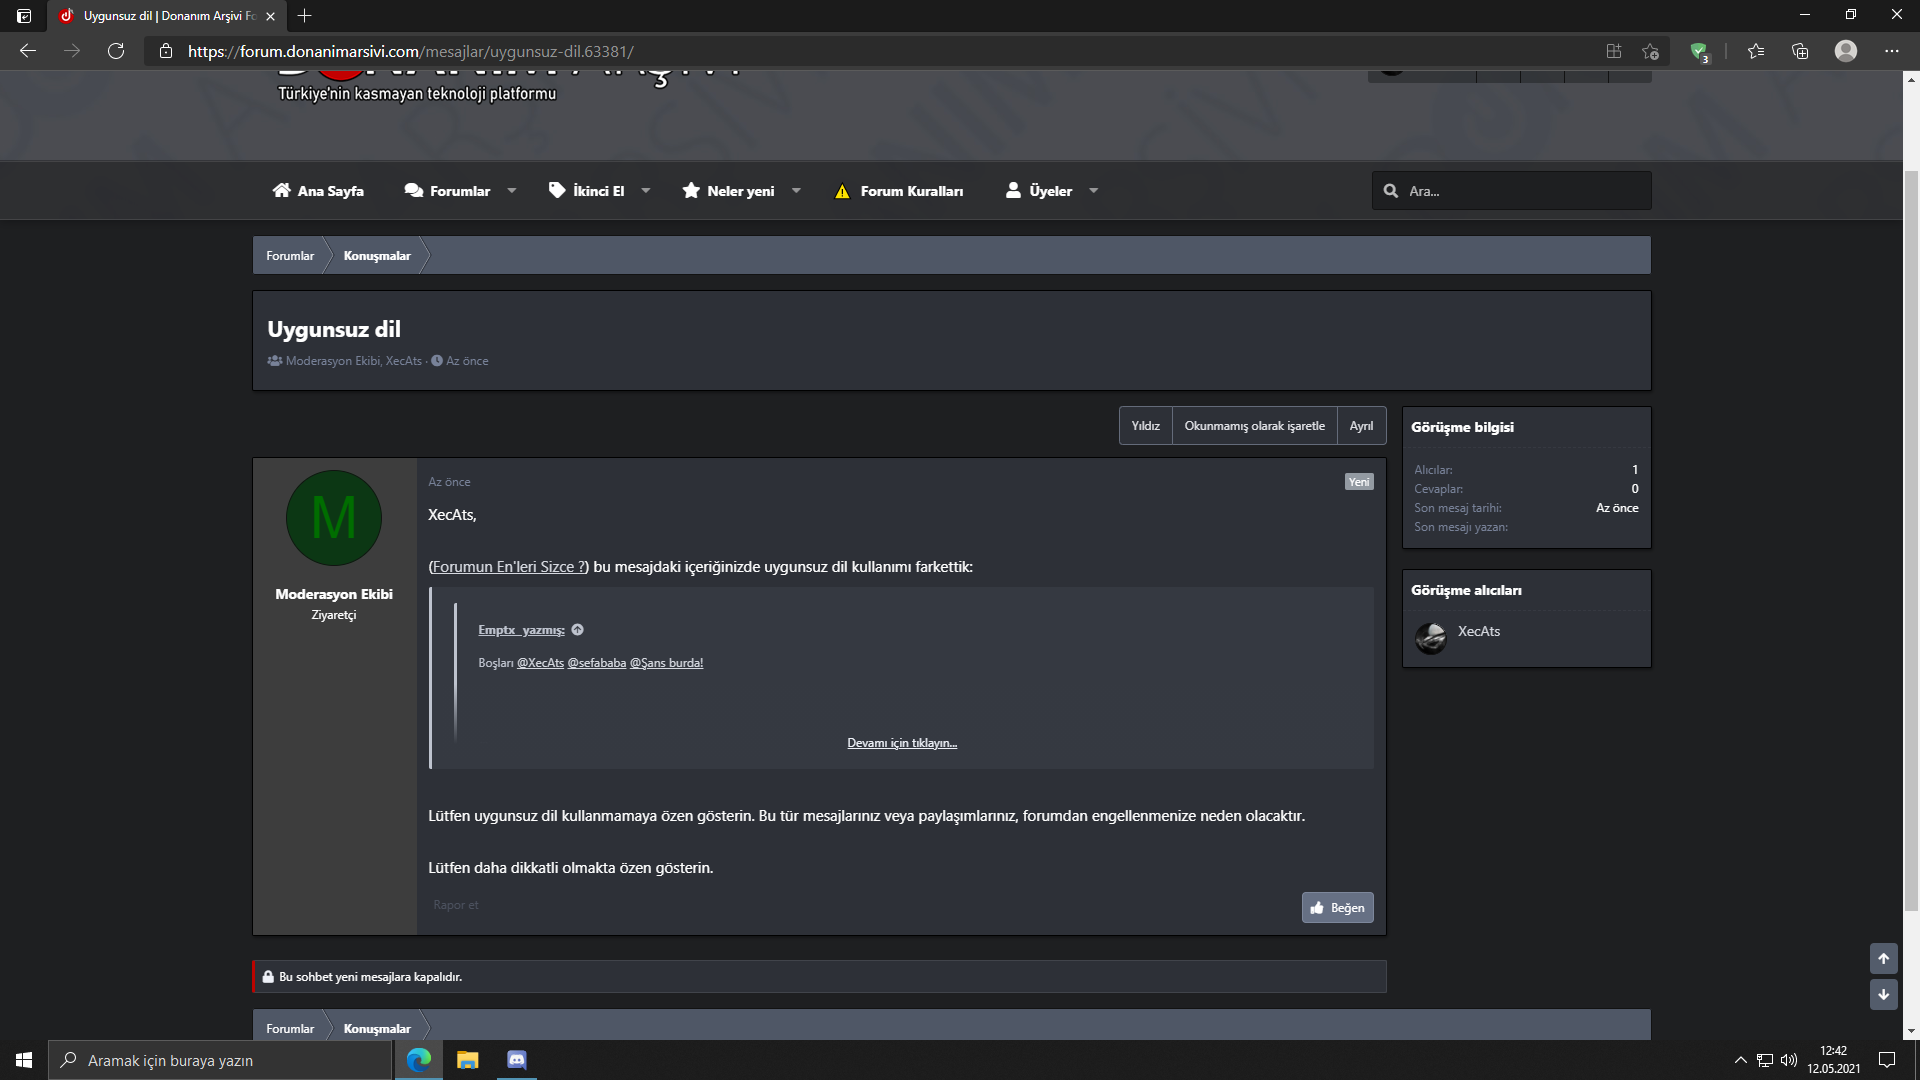Viewport: 1920px width, 1080px height.
Task: Click XecAts name in Görüşme alıcıları
Action: coord(1479,631)
